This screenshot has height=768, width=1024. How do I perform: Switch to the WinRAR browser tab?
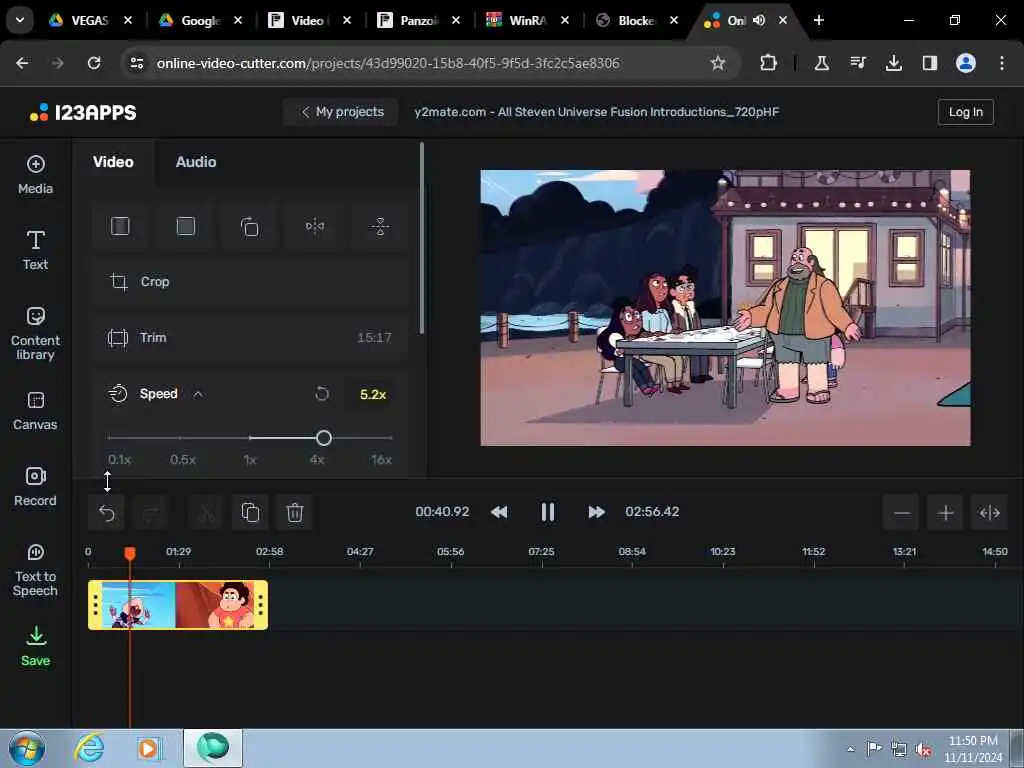pyautogui.click(x=526, y=21)
